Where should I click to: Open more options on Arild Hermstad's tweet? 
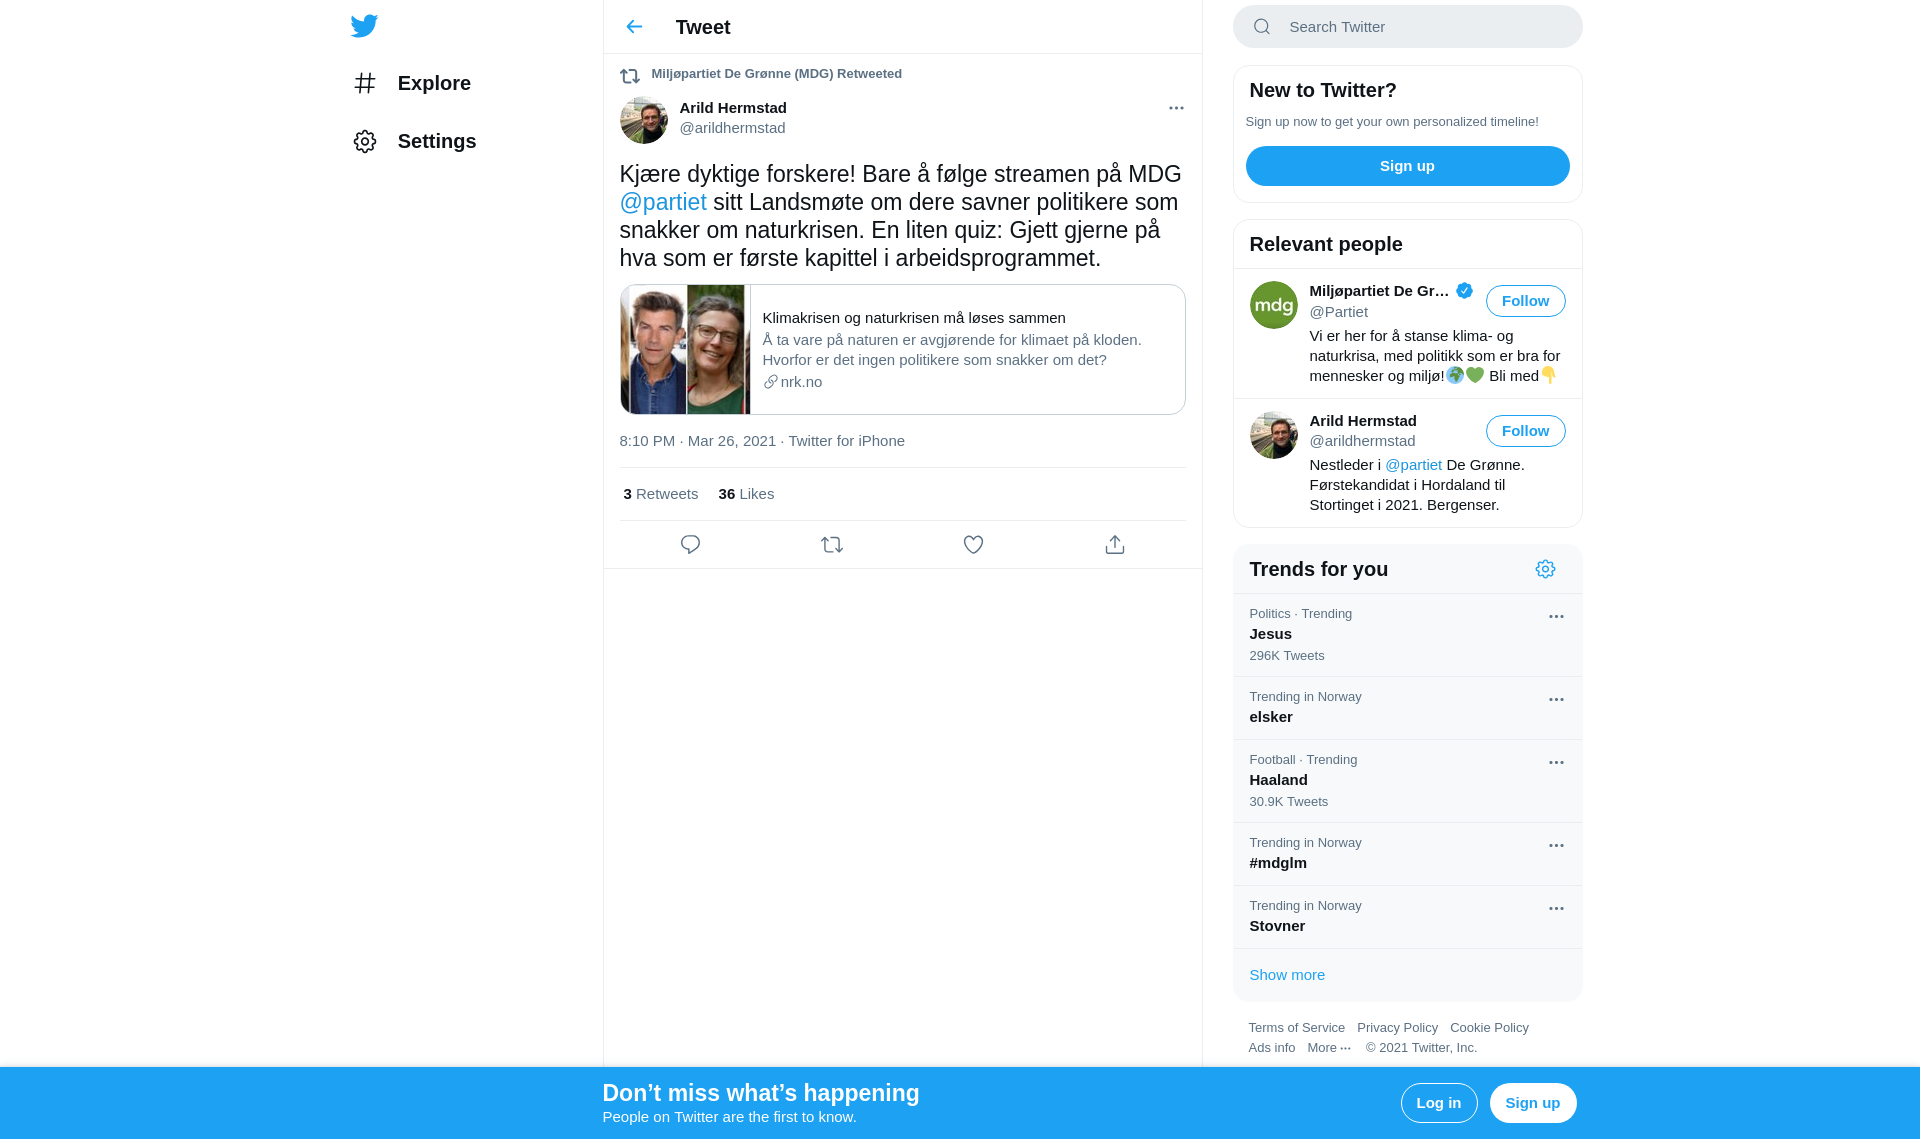pyautogui.click(x=1176, y=108)
